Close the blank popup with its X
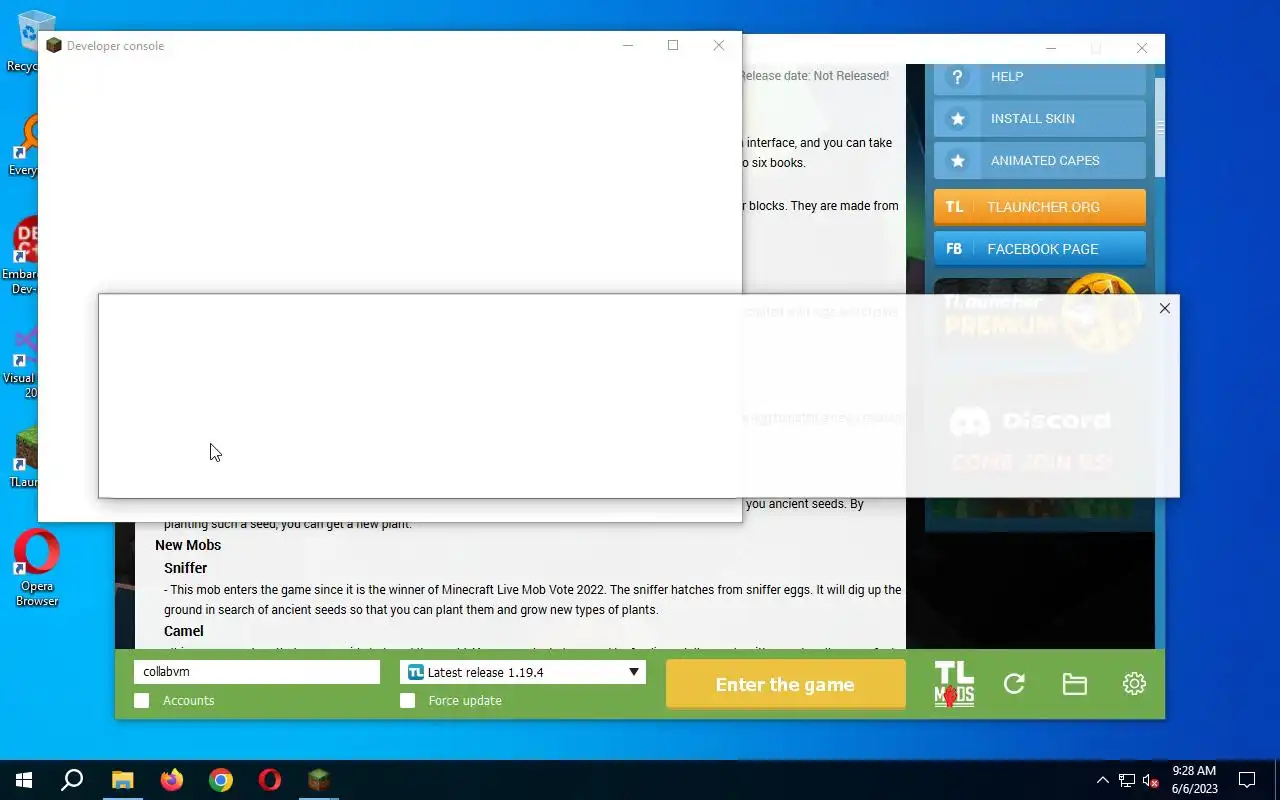 tap(1164, 309)
